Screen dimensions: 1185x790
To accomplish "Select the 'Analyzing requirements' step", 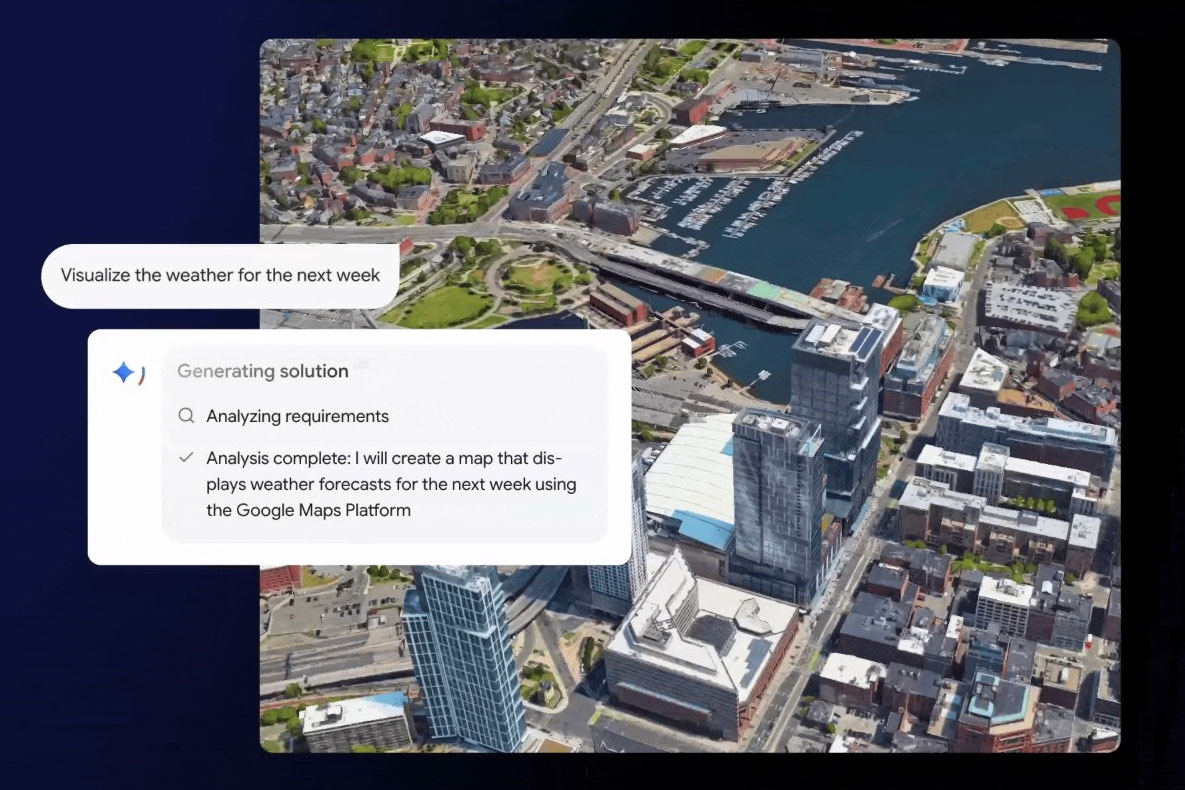I will [x=297, y=416].
